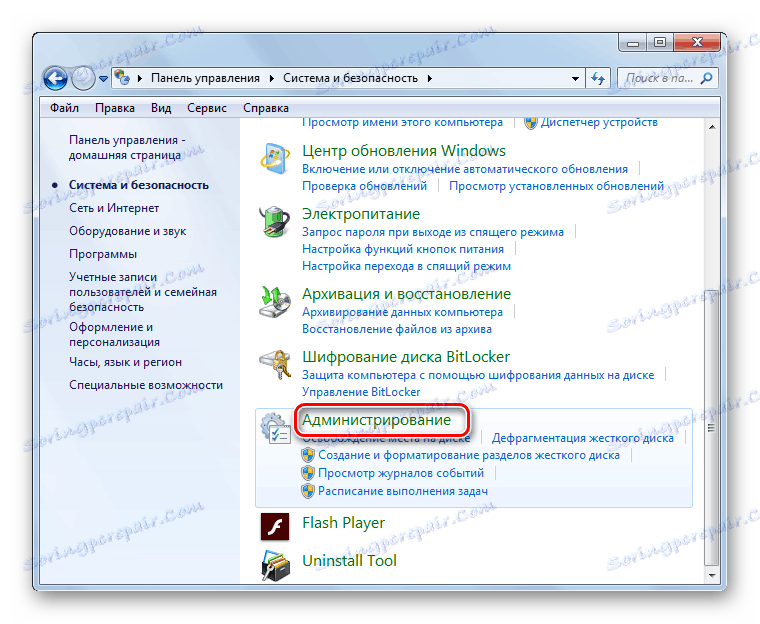Open the address bar history dropdown
The image size is (760, 624).
[575, 79]
